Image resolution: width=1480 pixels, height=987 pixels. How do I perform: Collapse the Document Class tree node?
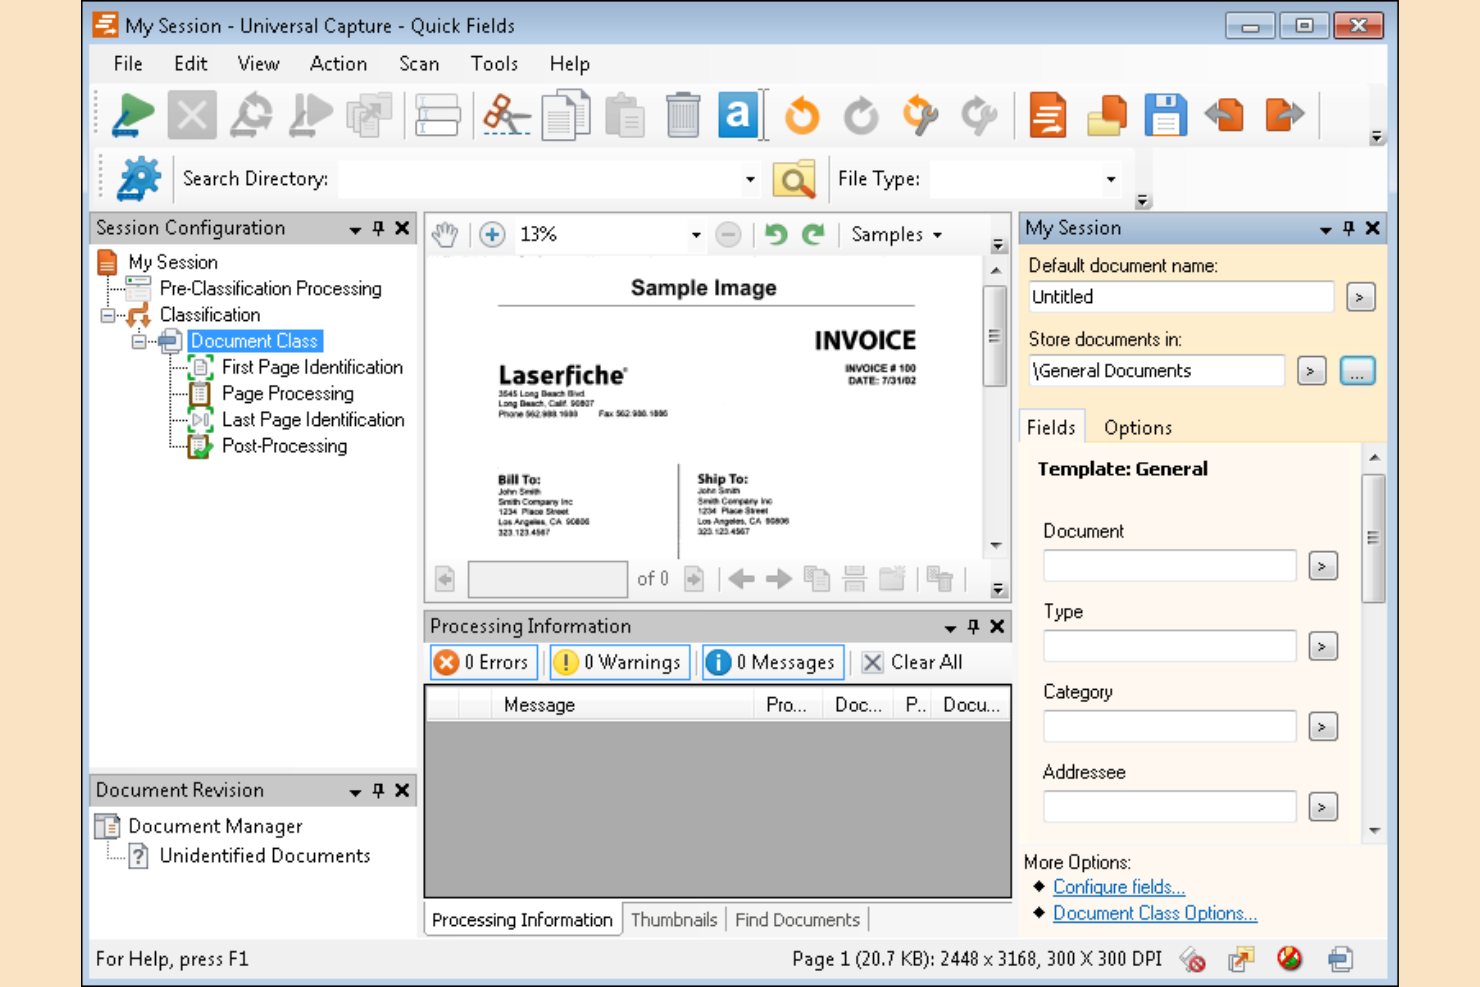pyautogui.click(x=140, y=341)
